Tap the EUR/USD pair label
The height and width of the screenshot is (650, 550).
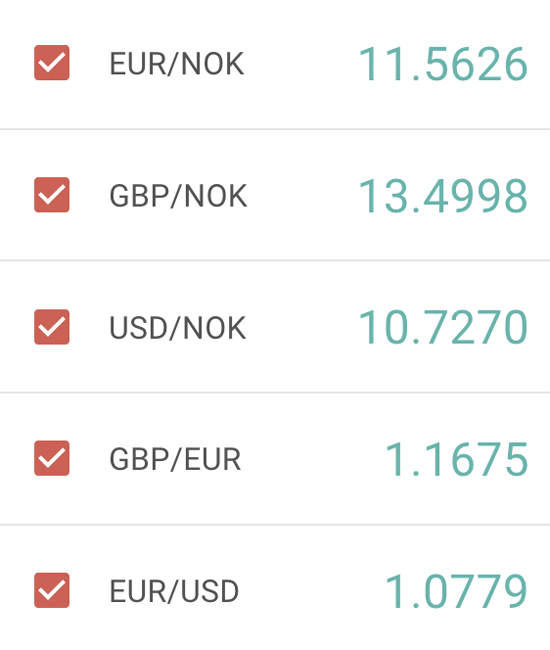point(174,591)
